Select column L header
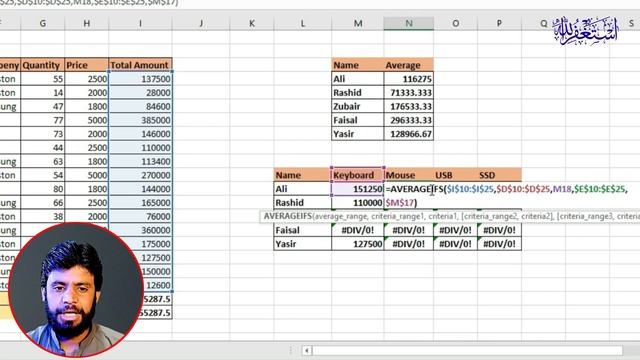 [x=302, y=23]
